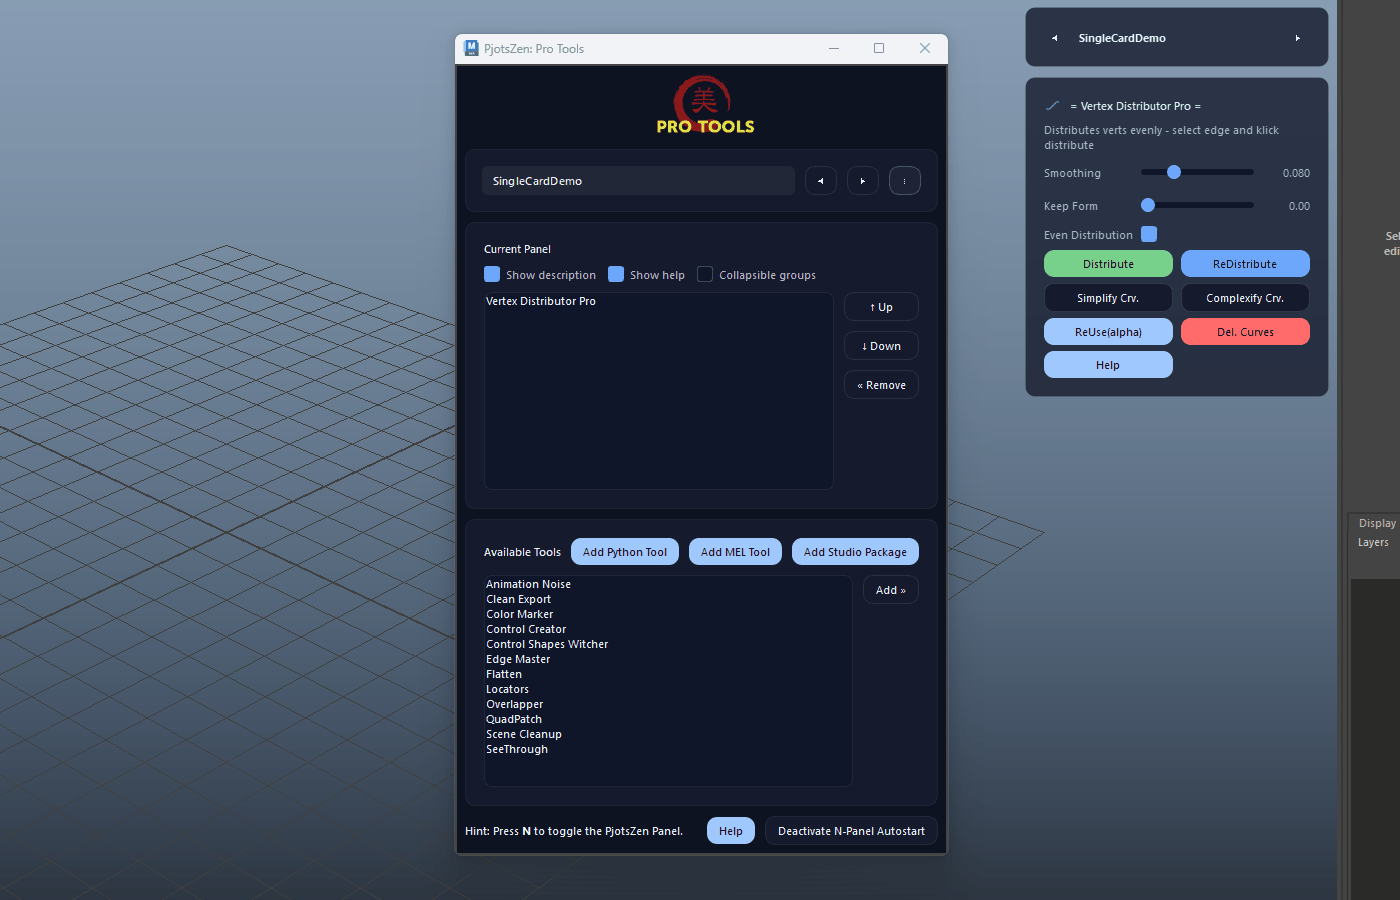Screen dimensions: 1400x900
Task: Click the green Distribute button
Action: [x=1108, y=264]
